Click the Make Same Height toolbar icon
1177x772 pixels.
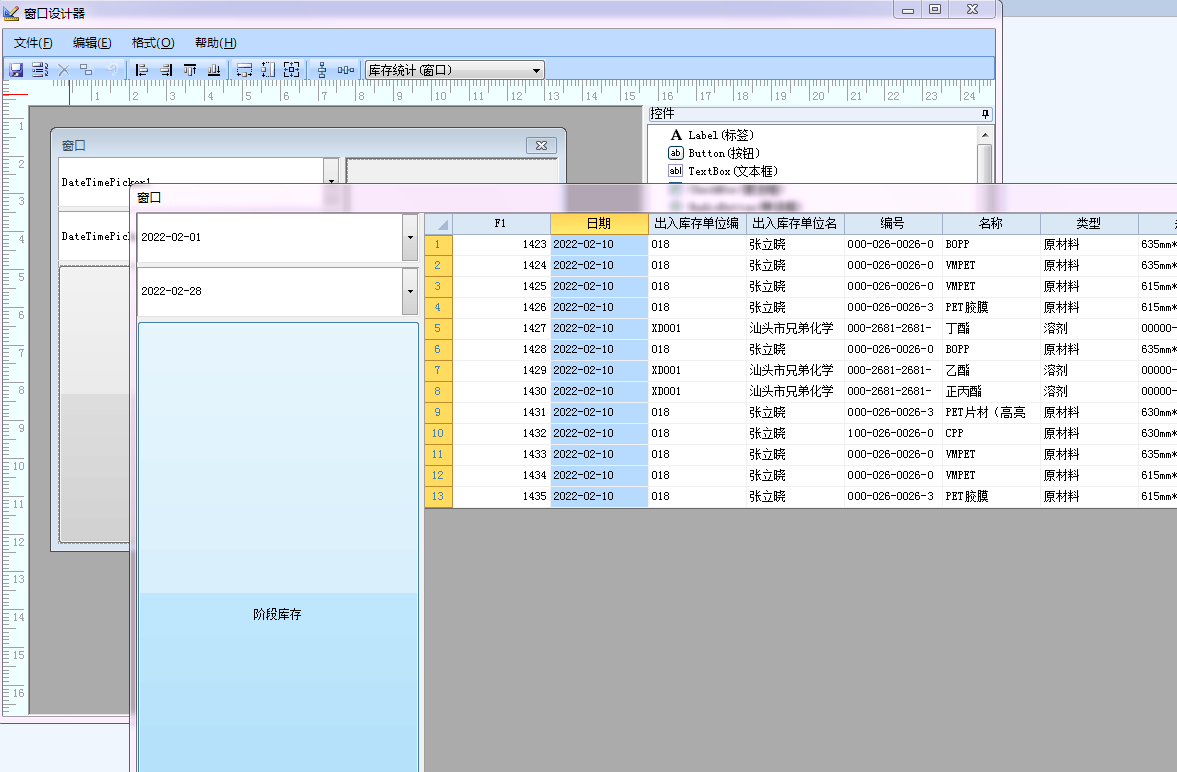268,70
